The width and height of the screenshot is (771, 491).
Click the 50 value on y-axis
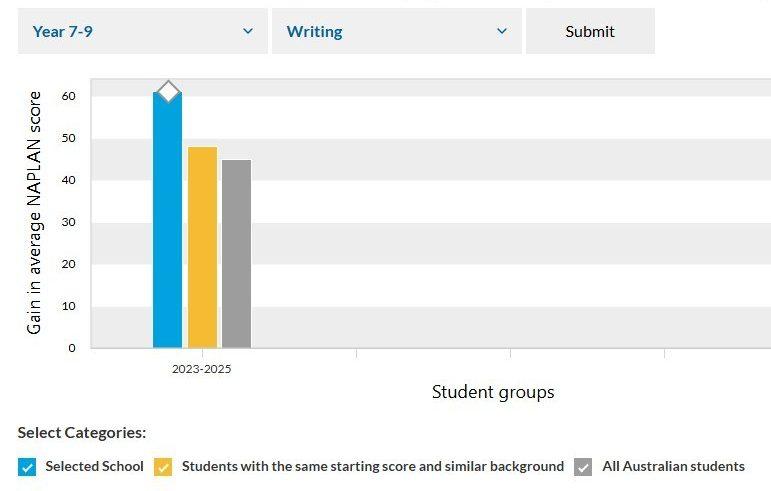[x=69, y=138]
